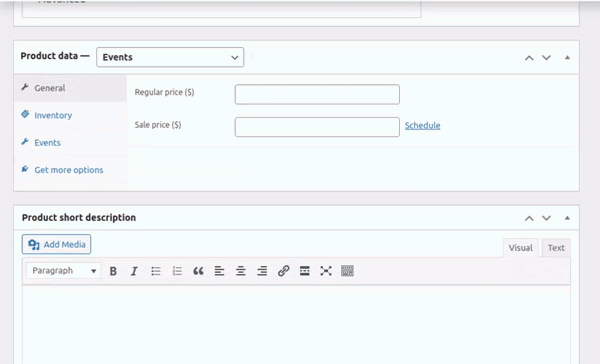
Task: Click the Schedule sale price link
Action: pos(422,125)
